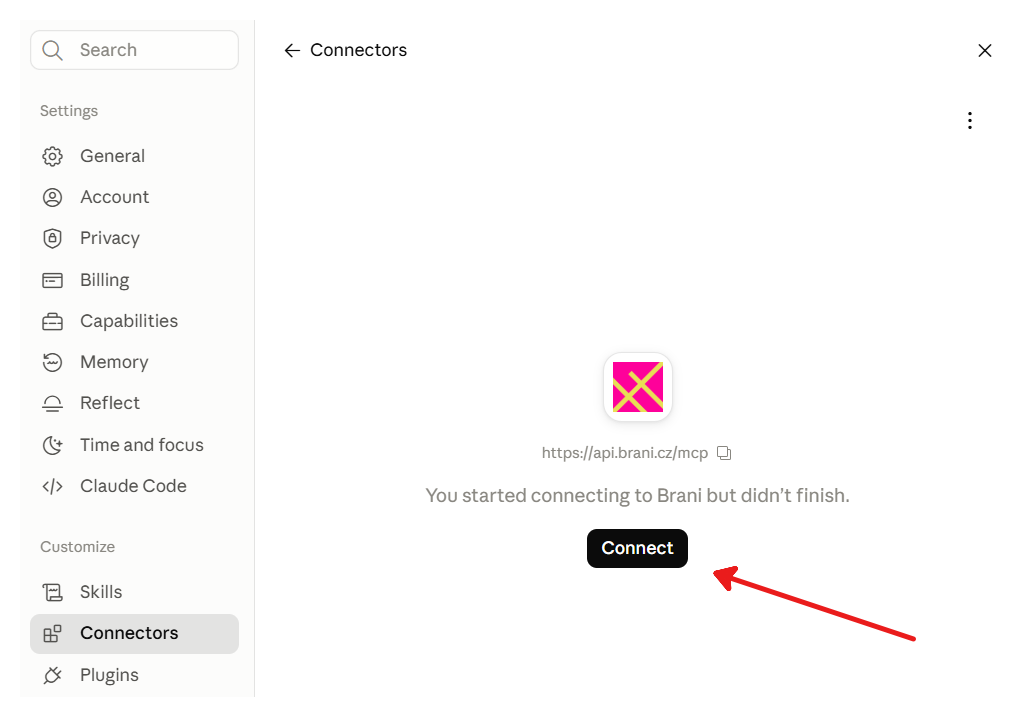Click the Brani pink connector logo
This screenshot has height=717, width=1031.
tap(638, 387)
